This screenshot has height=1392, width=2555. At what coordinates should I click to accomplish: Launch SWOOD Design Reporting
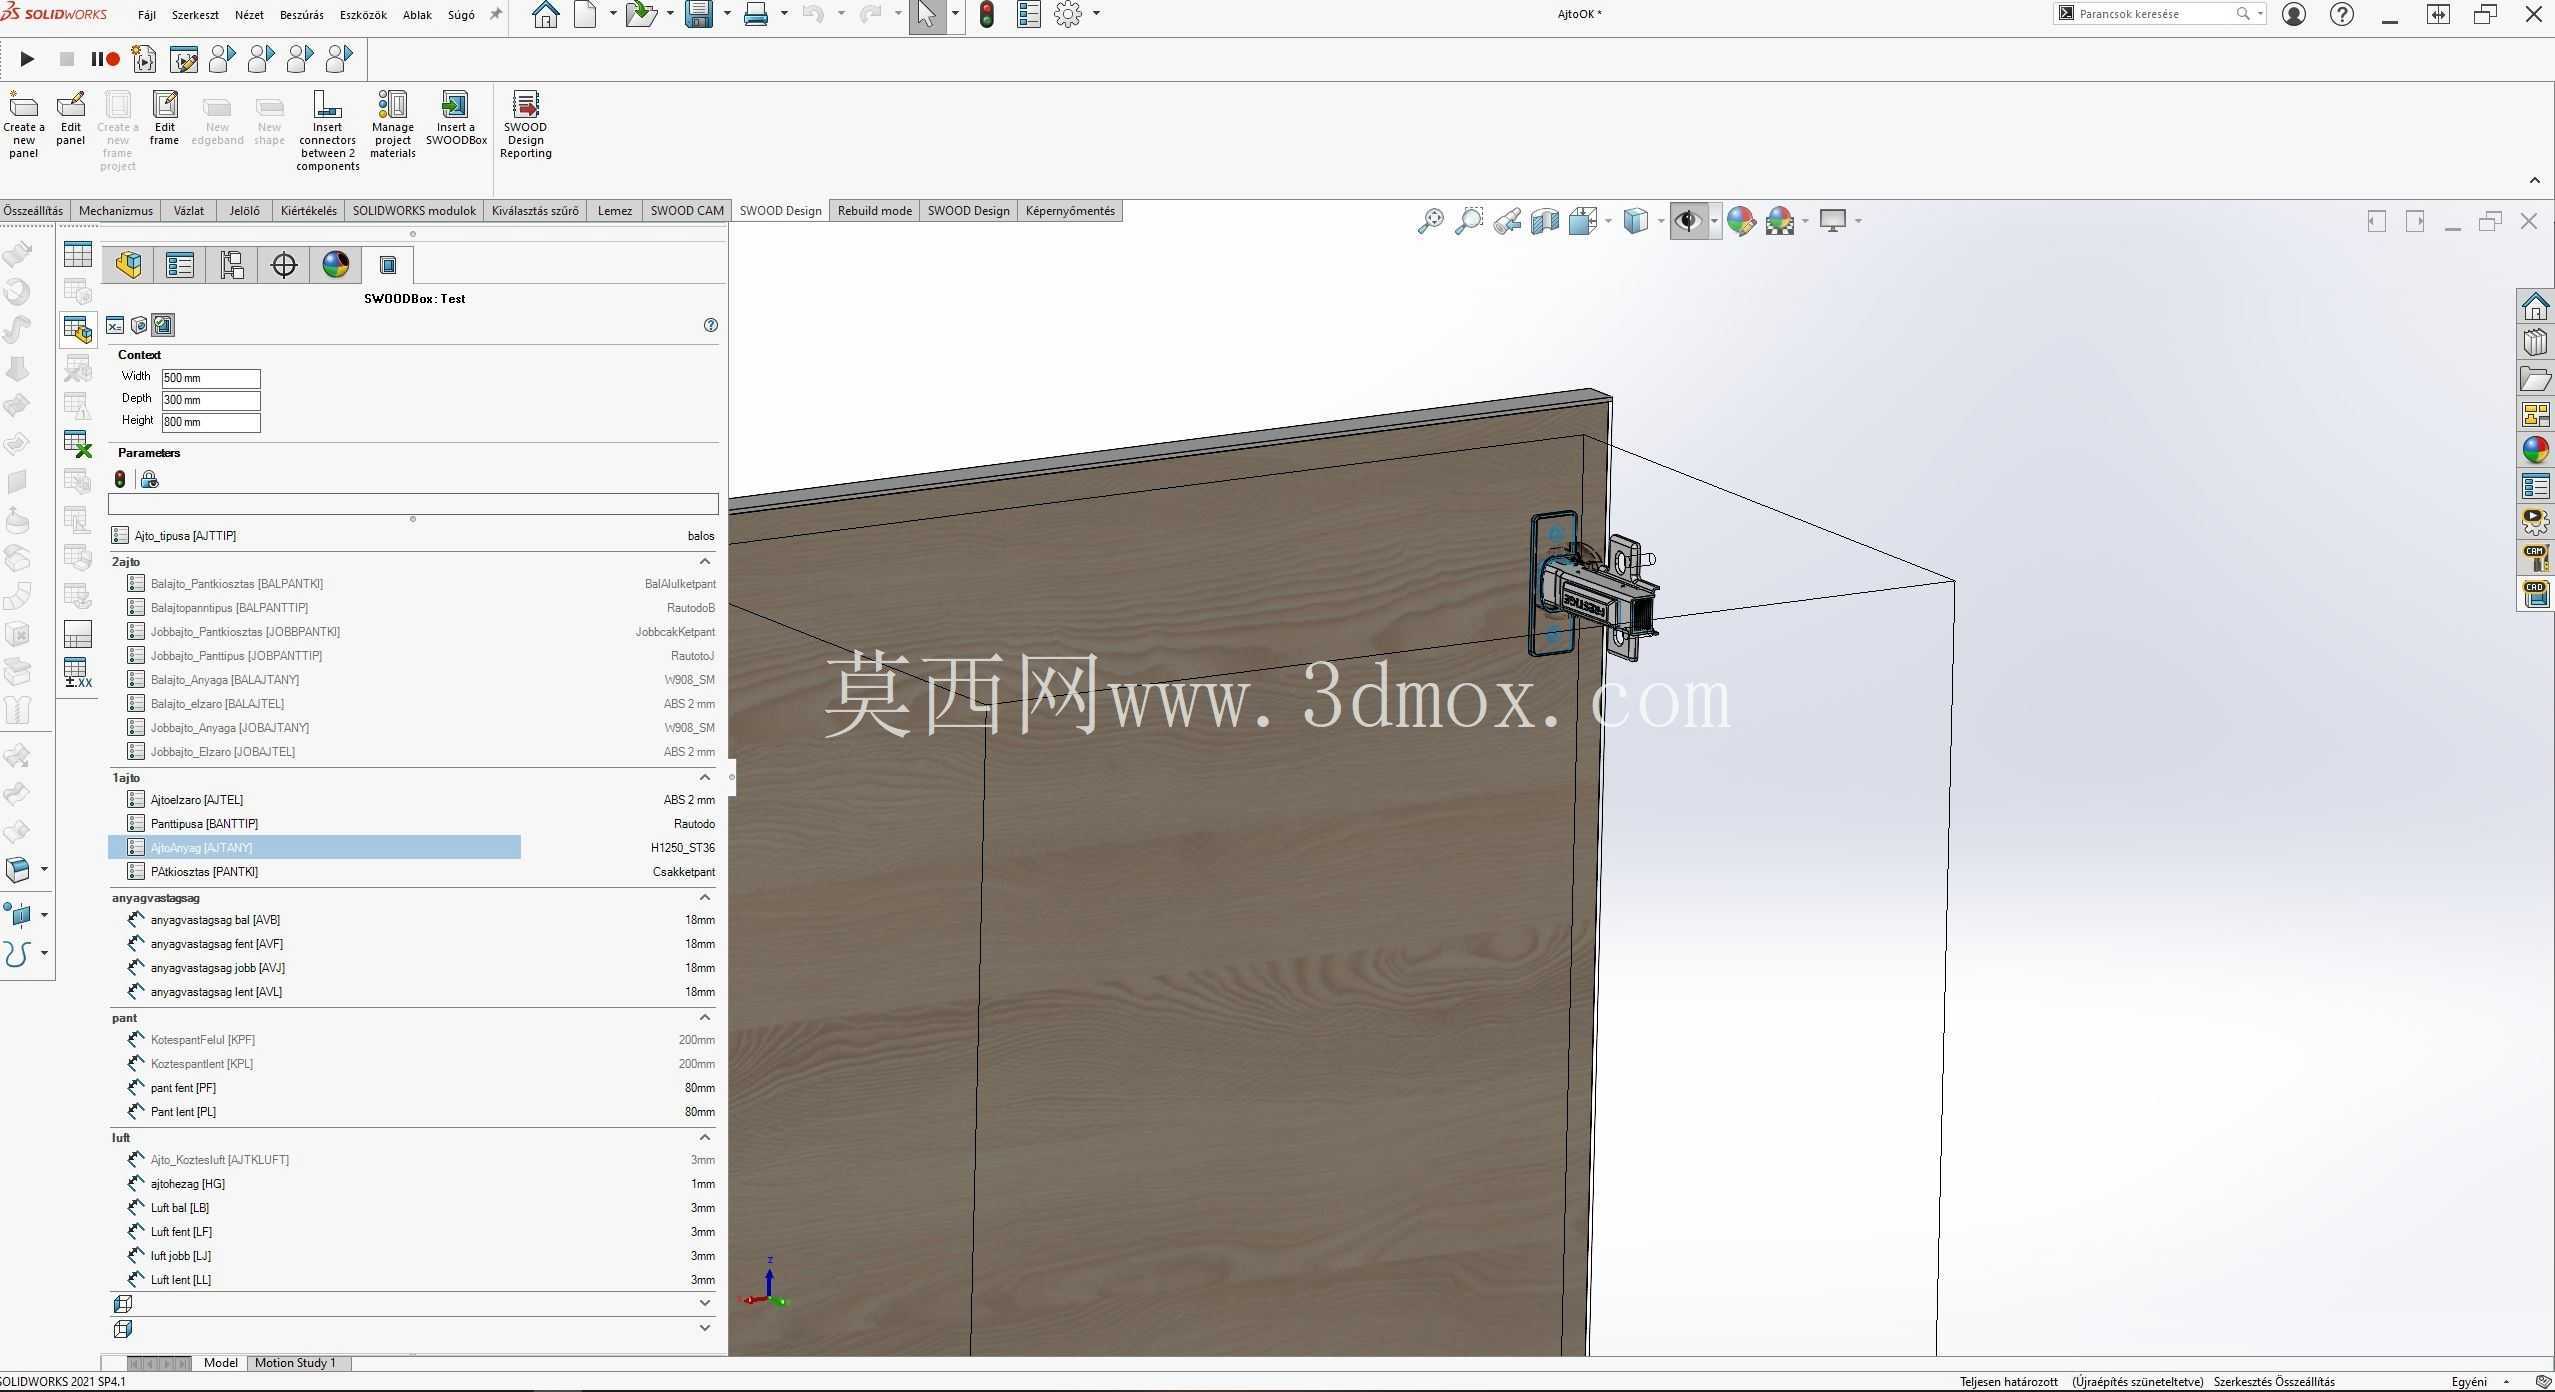coord(525,124)
